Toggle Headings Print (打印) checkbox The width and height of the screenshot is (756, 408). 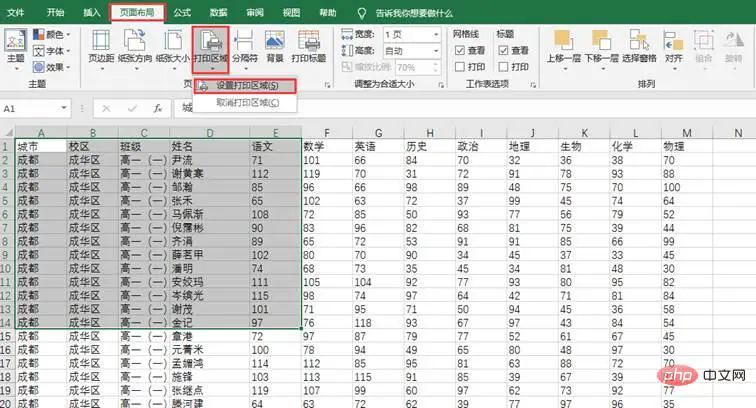pyautogui.click(x=503, y=67)
